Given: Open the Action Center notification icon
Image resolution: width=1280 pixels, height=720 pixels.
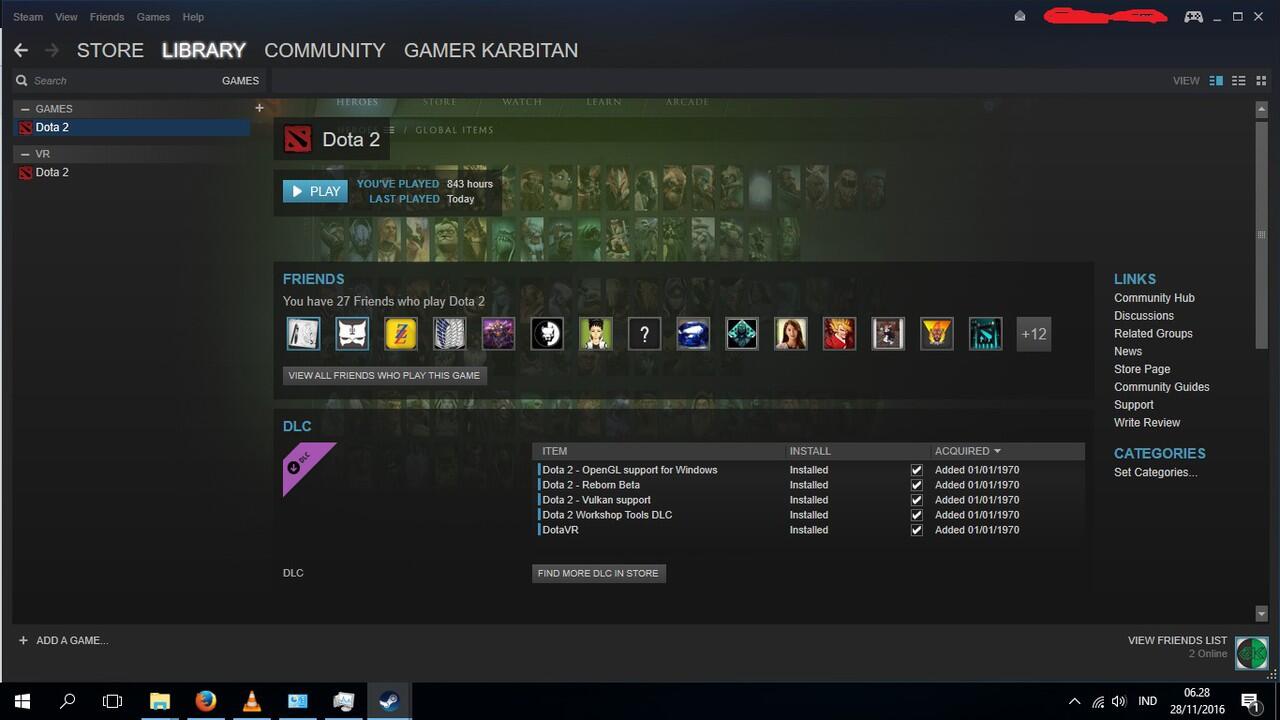Looking at the screenshot, I should click(1250, 701).
